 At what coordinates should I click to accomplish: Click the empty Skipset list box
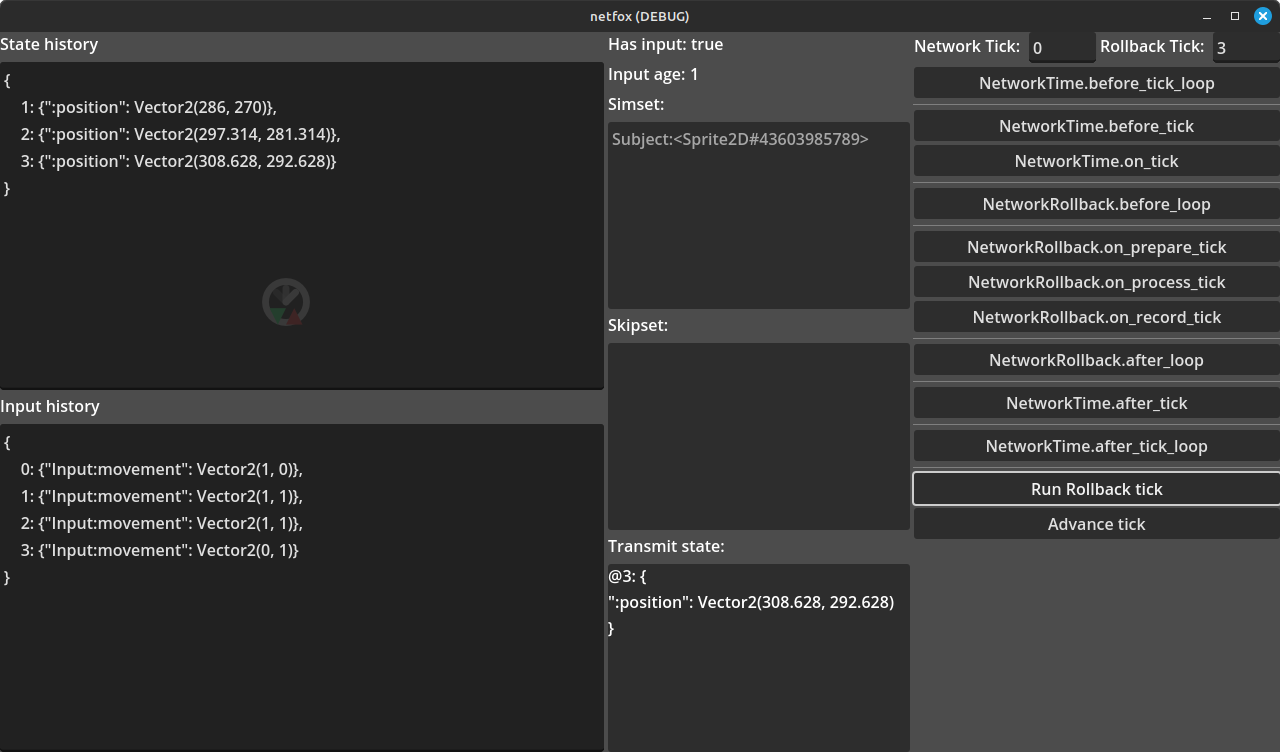[x=759, y=436]
